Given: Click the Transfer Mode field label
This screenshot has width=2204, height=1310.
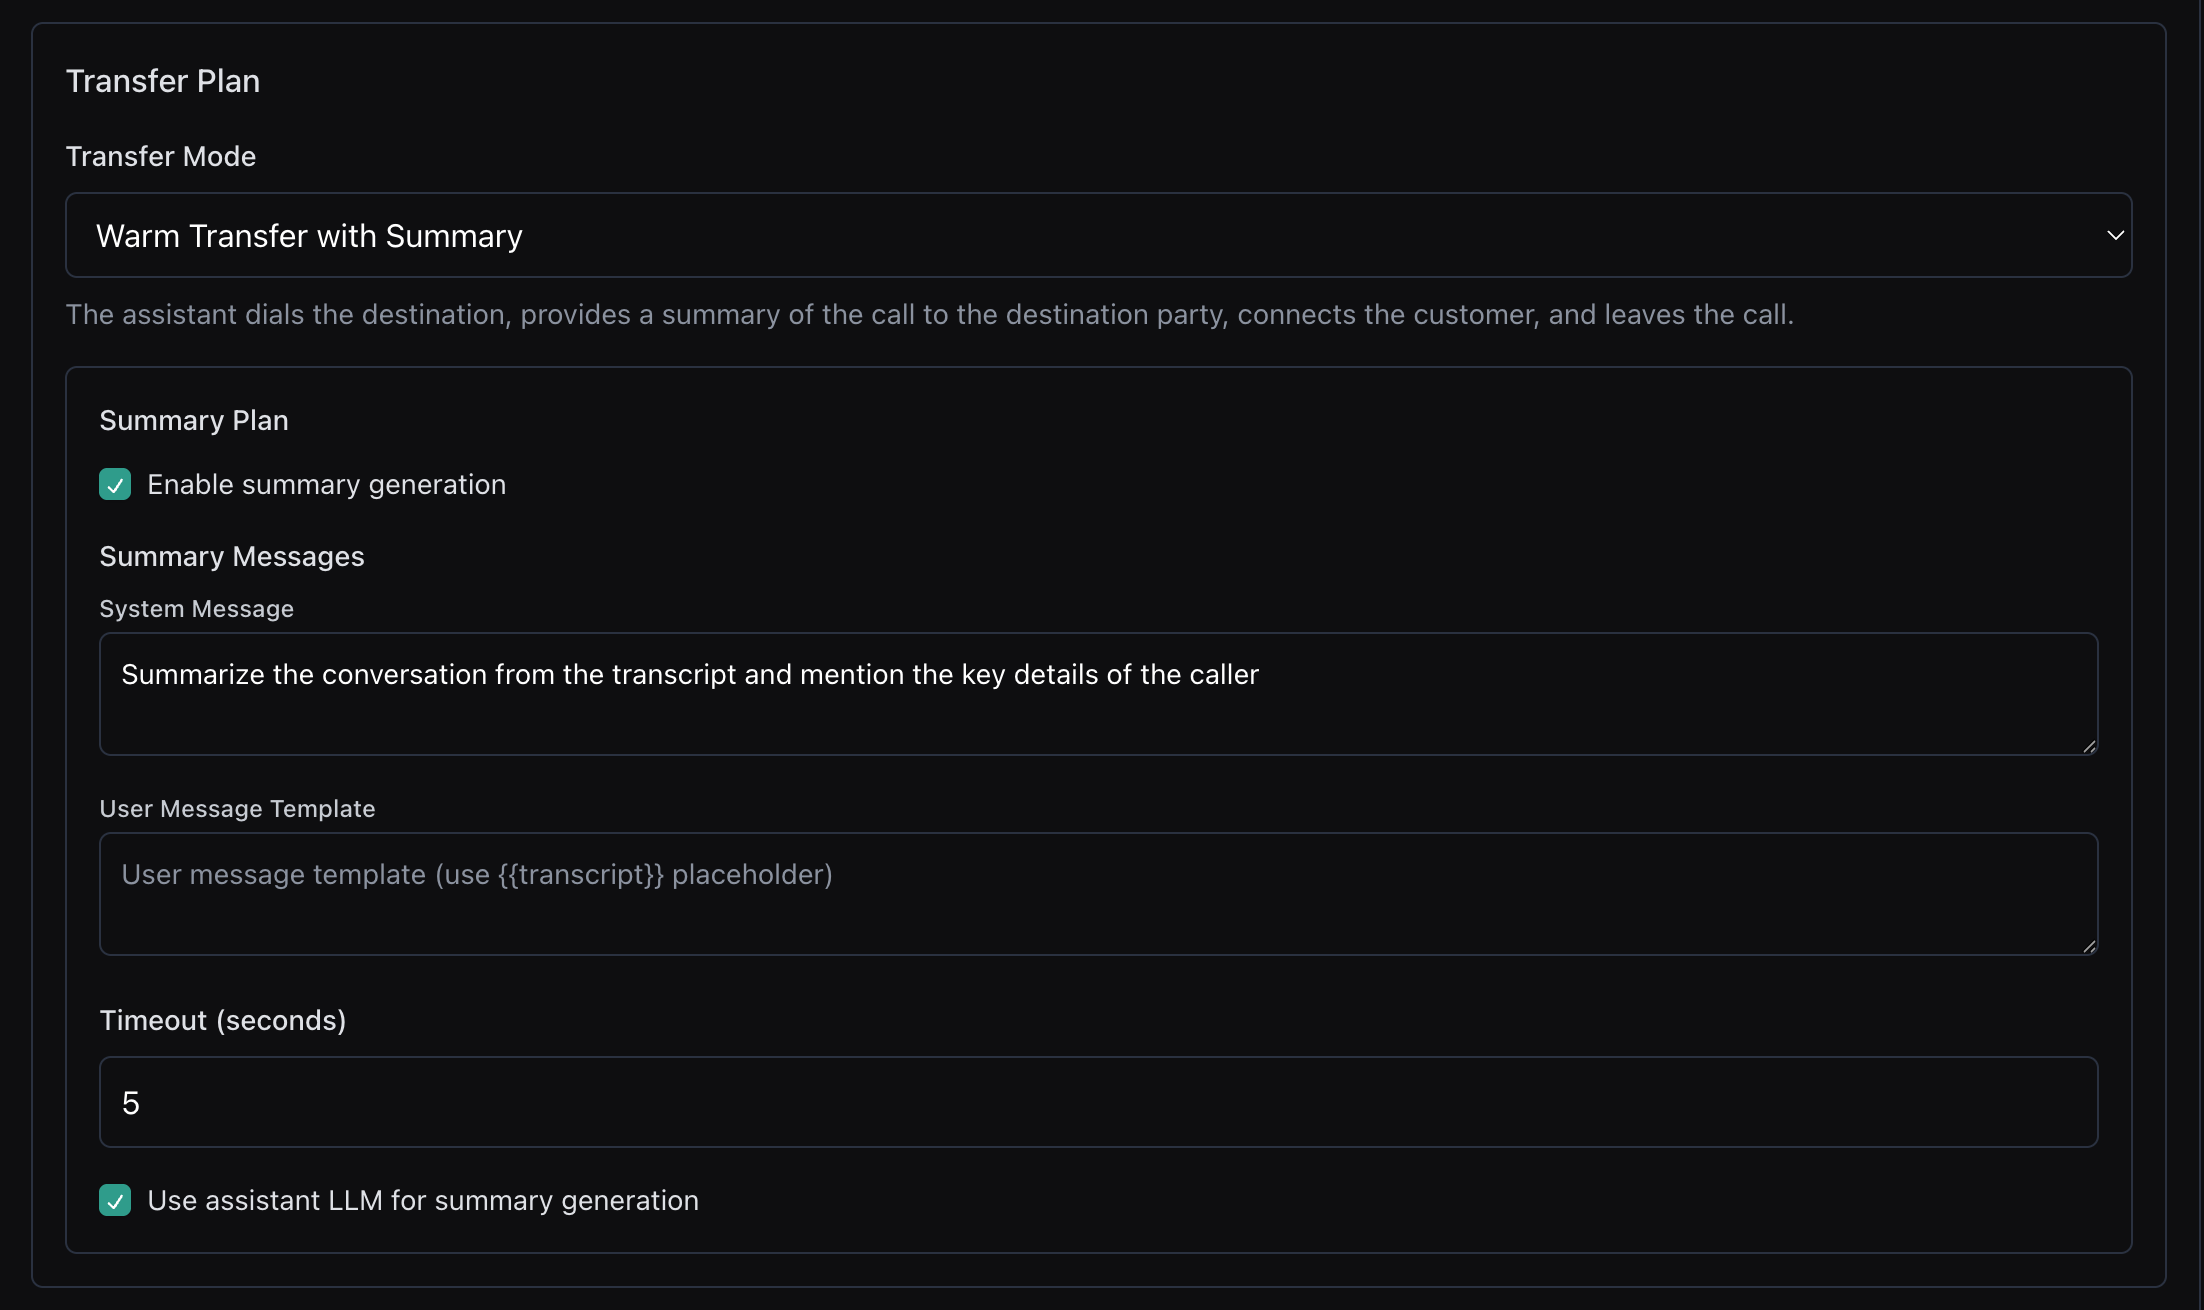Looking at the screenshot, I should point(161,157).
